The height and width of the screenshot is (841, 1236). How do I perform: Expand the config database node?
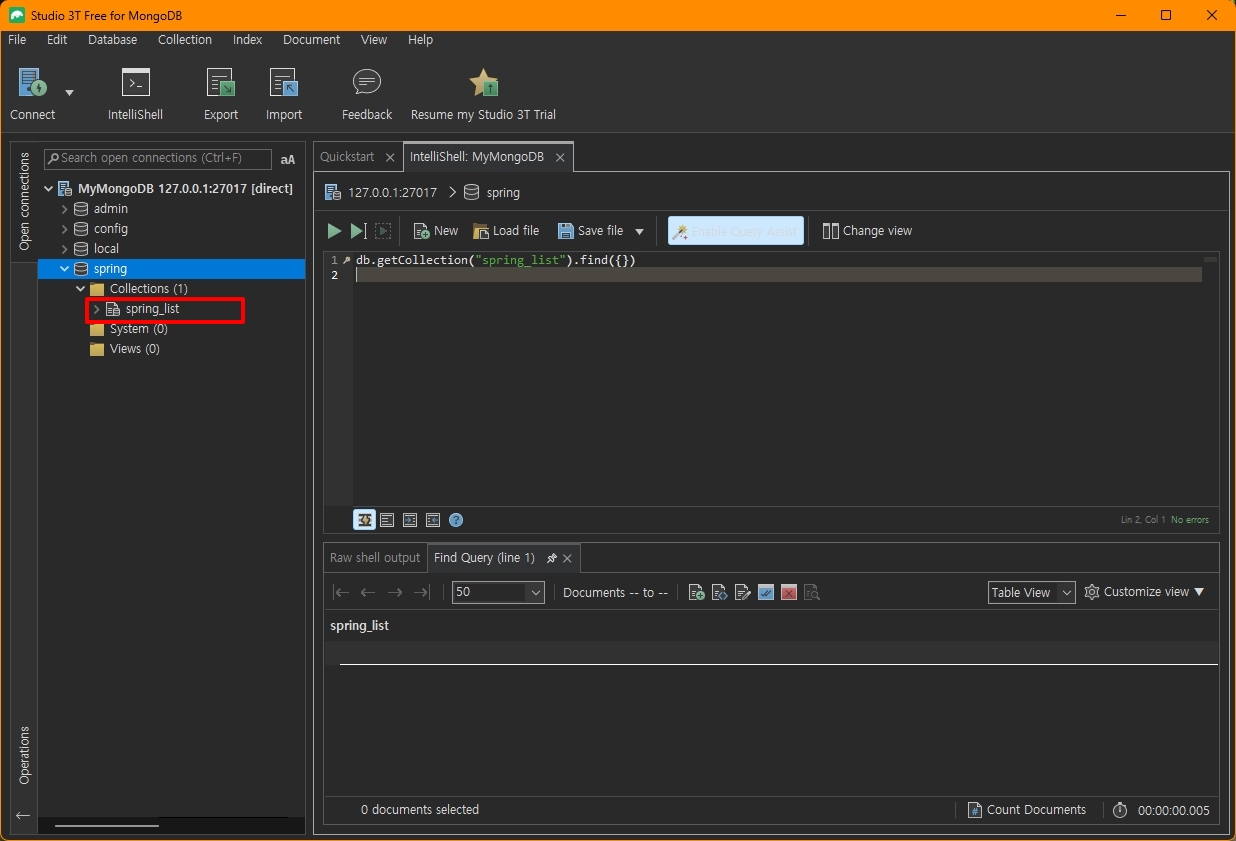pos(65,229)
